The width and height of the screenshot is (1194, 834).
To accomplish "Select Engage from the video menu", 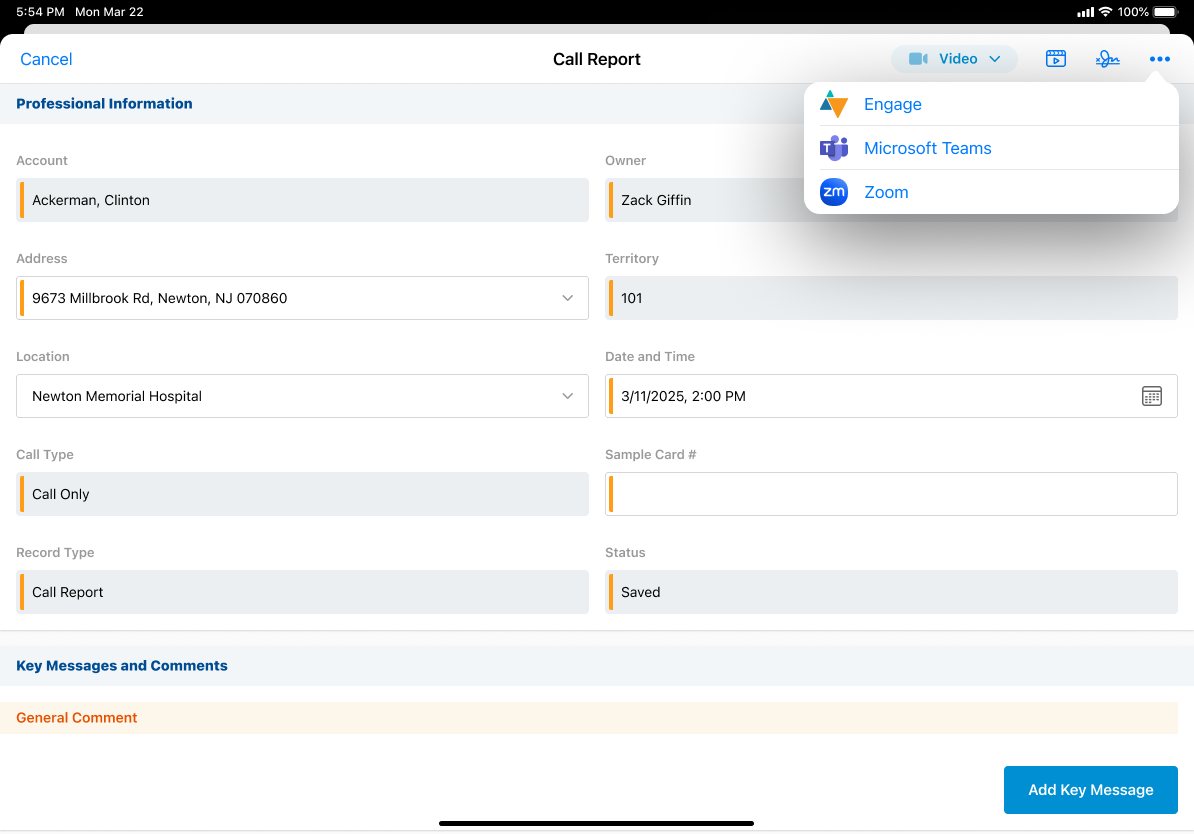I will (892, 104).
